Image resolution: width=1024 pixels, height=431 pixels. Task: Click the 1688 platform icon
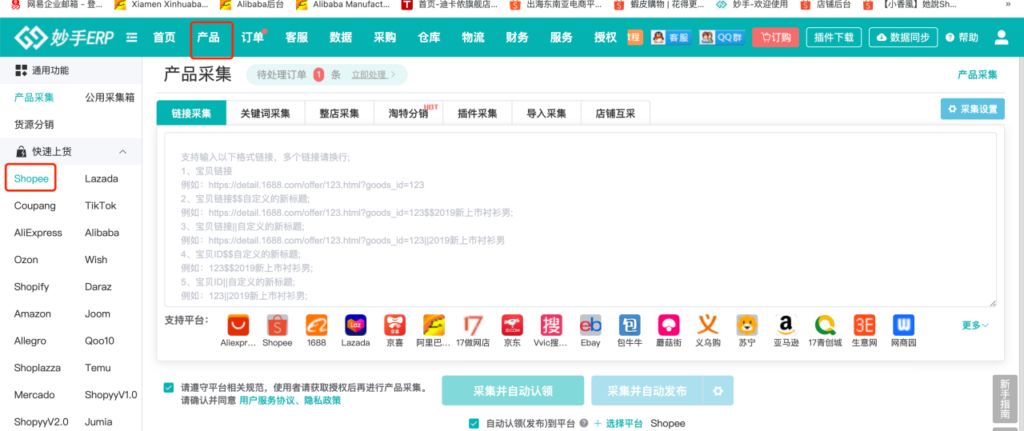[316, 325]
